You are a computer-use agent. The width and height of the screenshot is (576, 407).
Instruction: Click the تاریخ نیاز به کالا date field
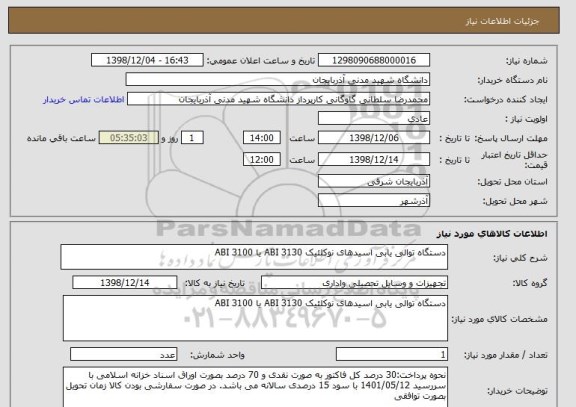pos(125,283)
